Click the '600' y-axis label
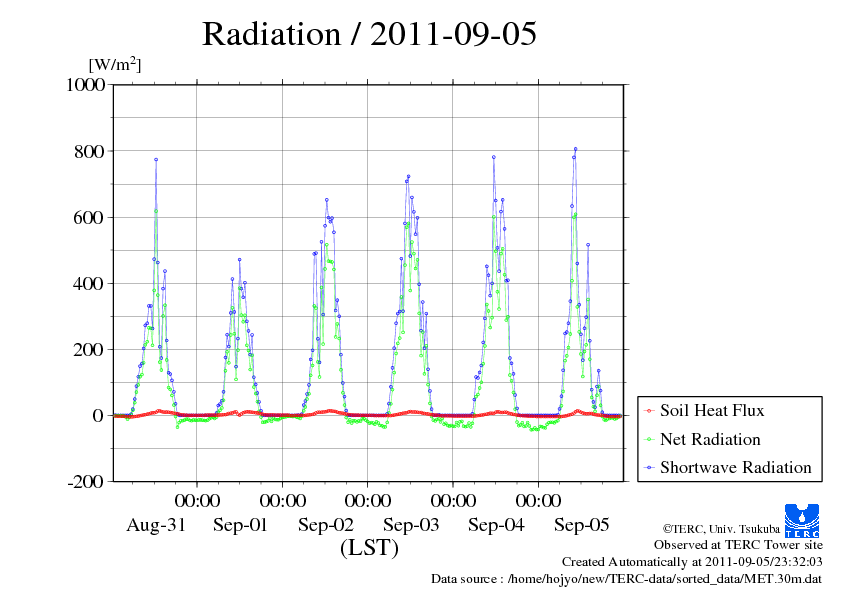Screen dimensions: 842x595 coord(89,217)
